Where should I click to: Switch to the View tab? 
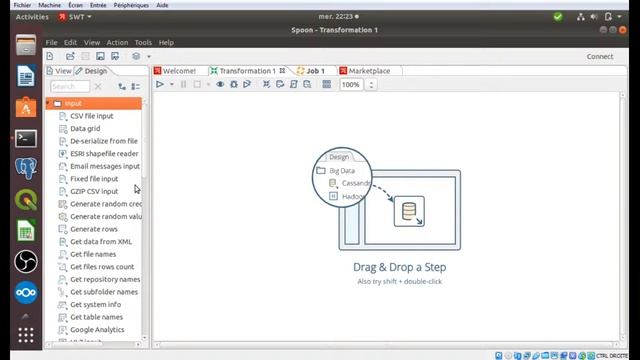pos(59,71)
